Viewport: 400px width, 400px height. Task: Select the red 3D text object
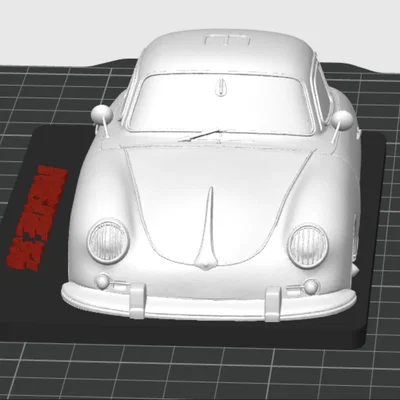coord(37,218)
